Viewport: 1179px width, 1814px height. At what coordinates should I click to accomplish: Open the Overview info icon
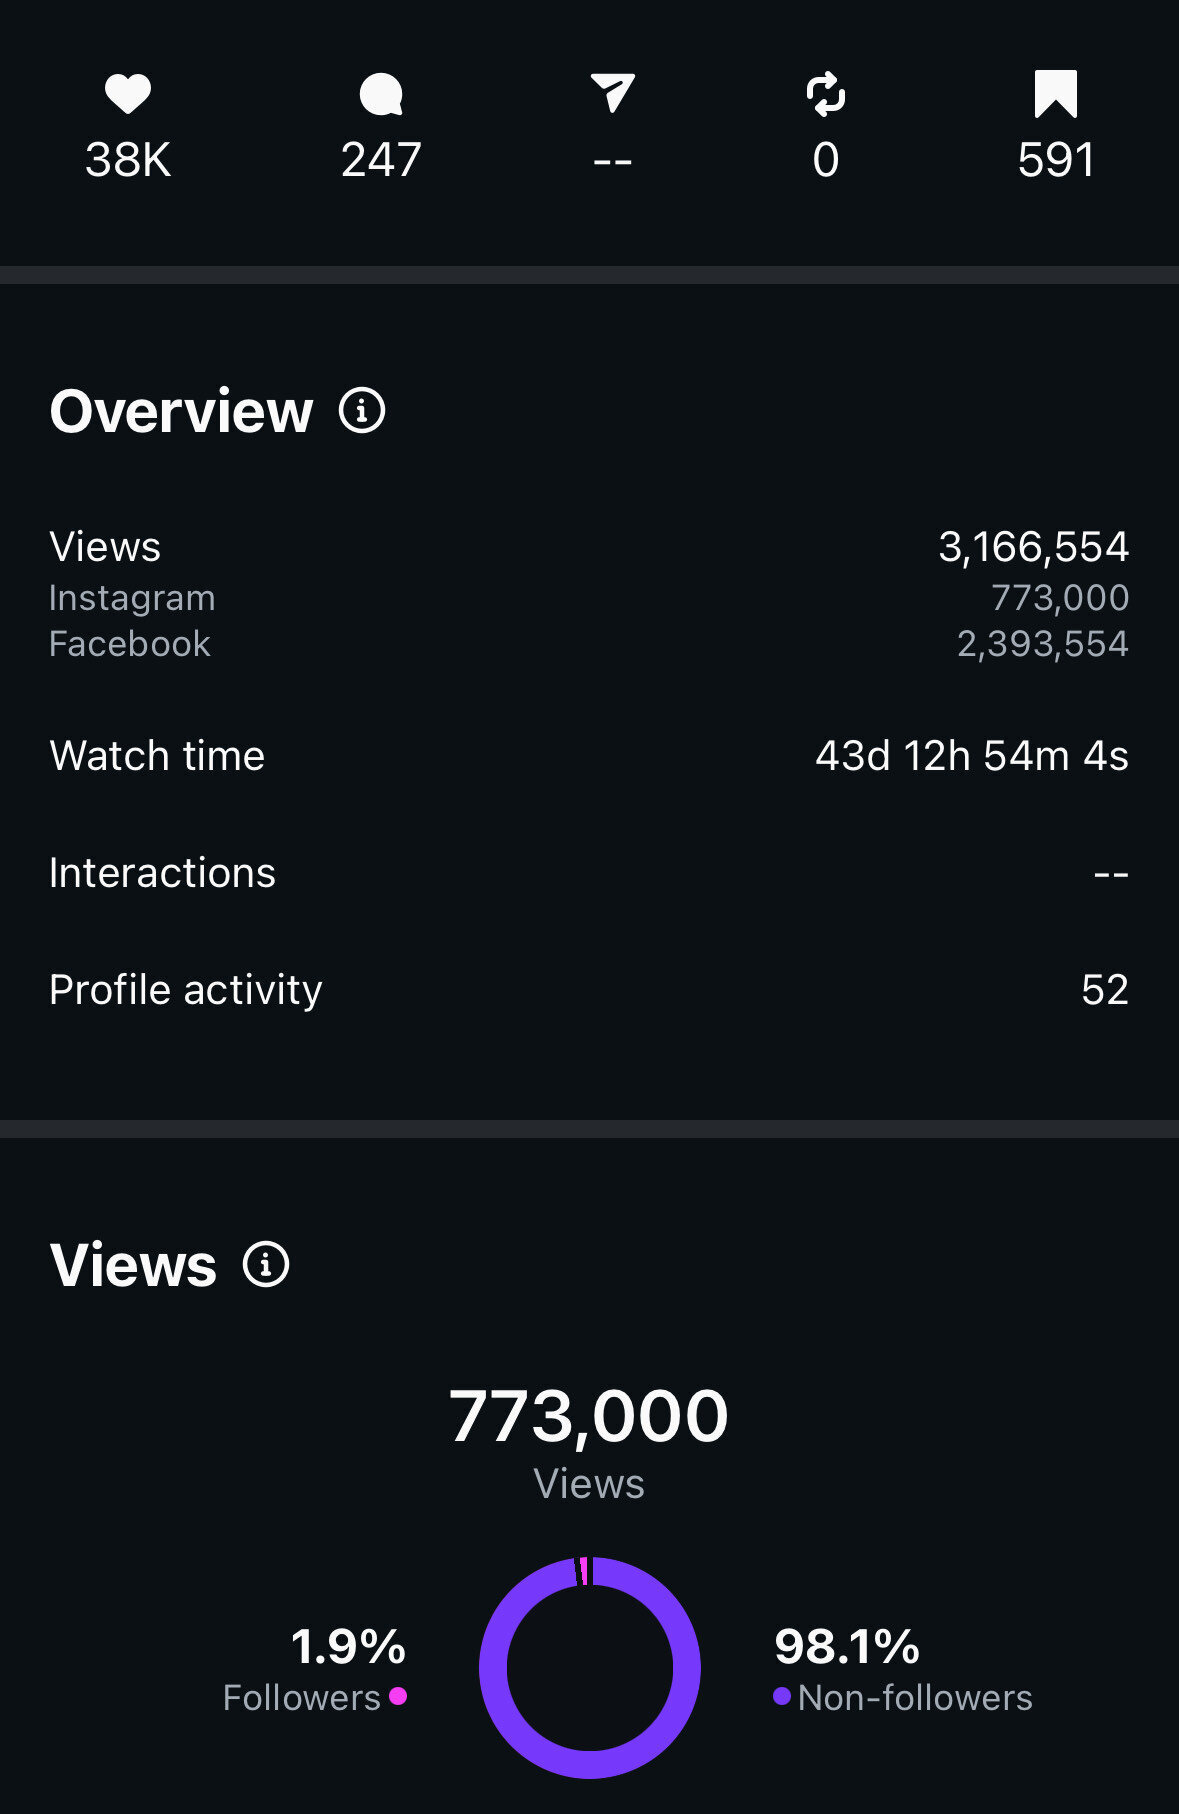tap(362, 411)
